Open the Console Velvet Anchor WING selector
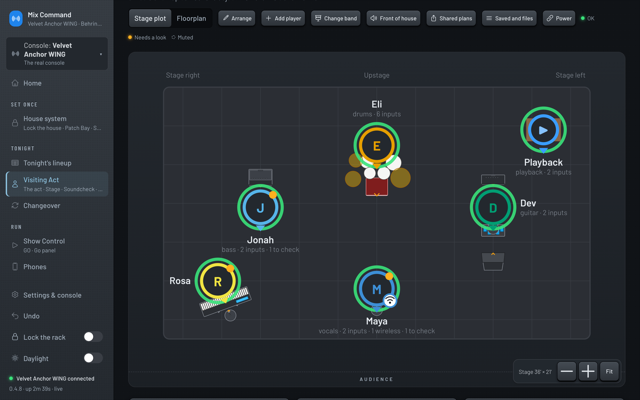640x400 pixels. coord(57,54)
